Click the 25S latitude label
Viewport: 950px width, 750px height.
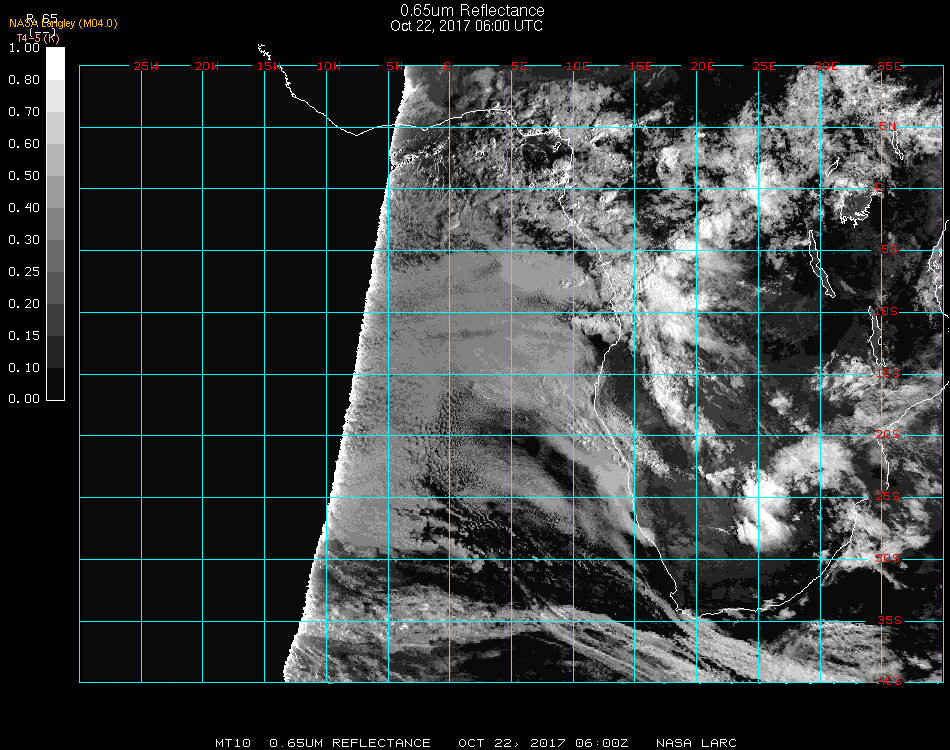889,497
